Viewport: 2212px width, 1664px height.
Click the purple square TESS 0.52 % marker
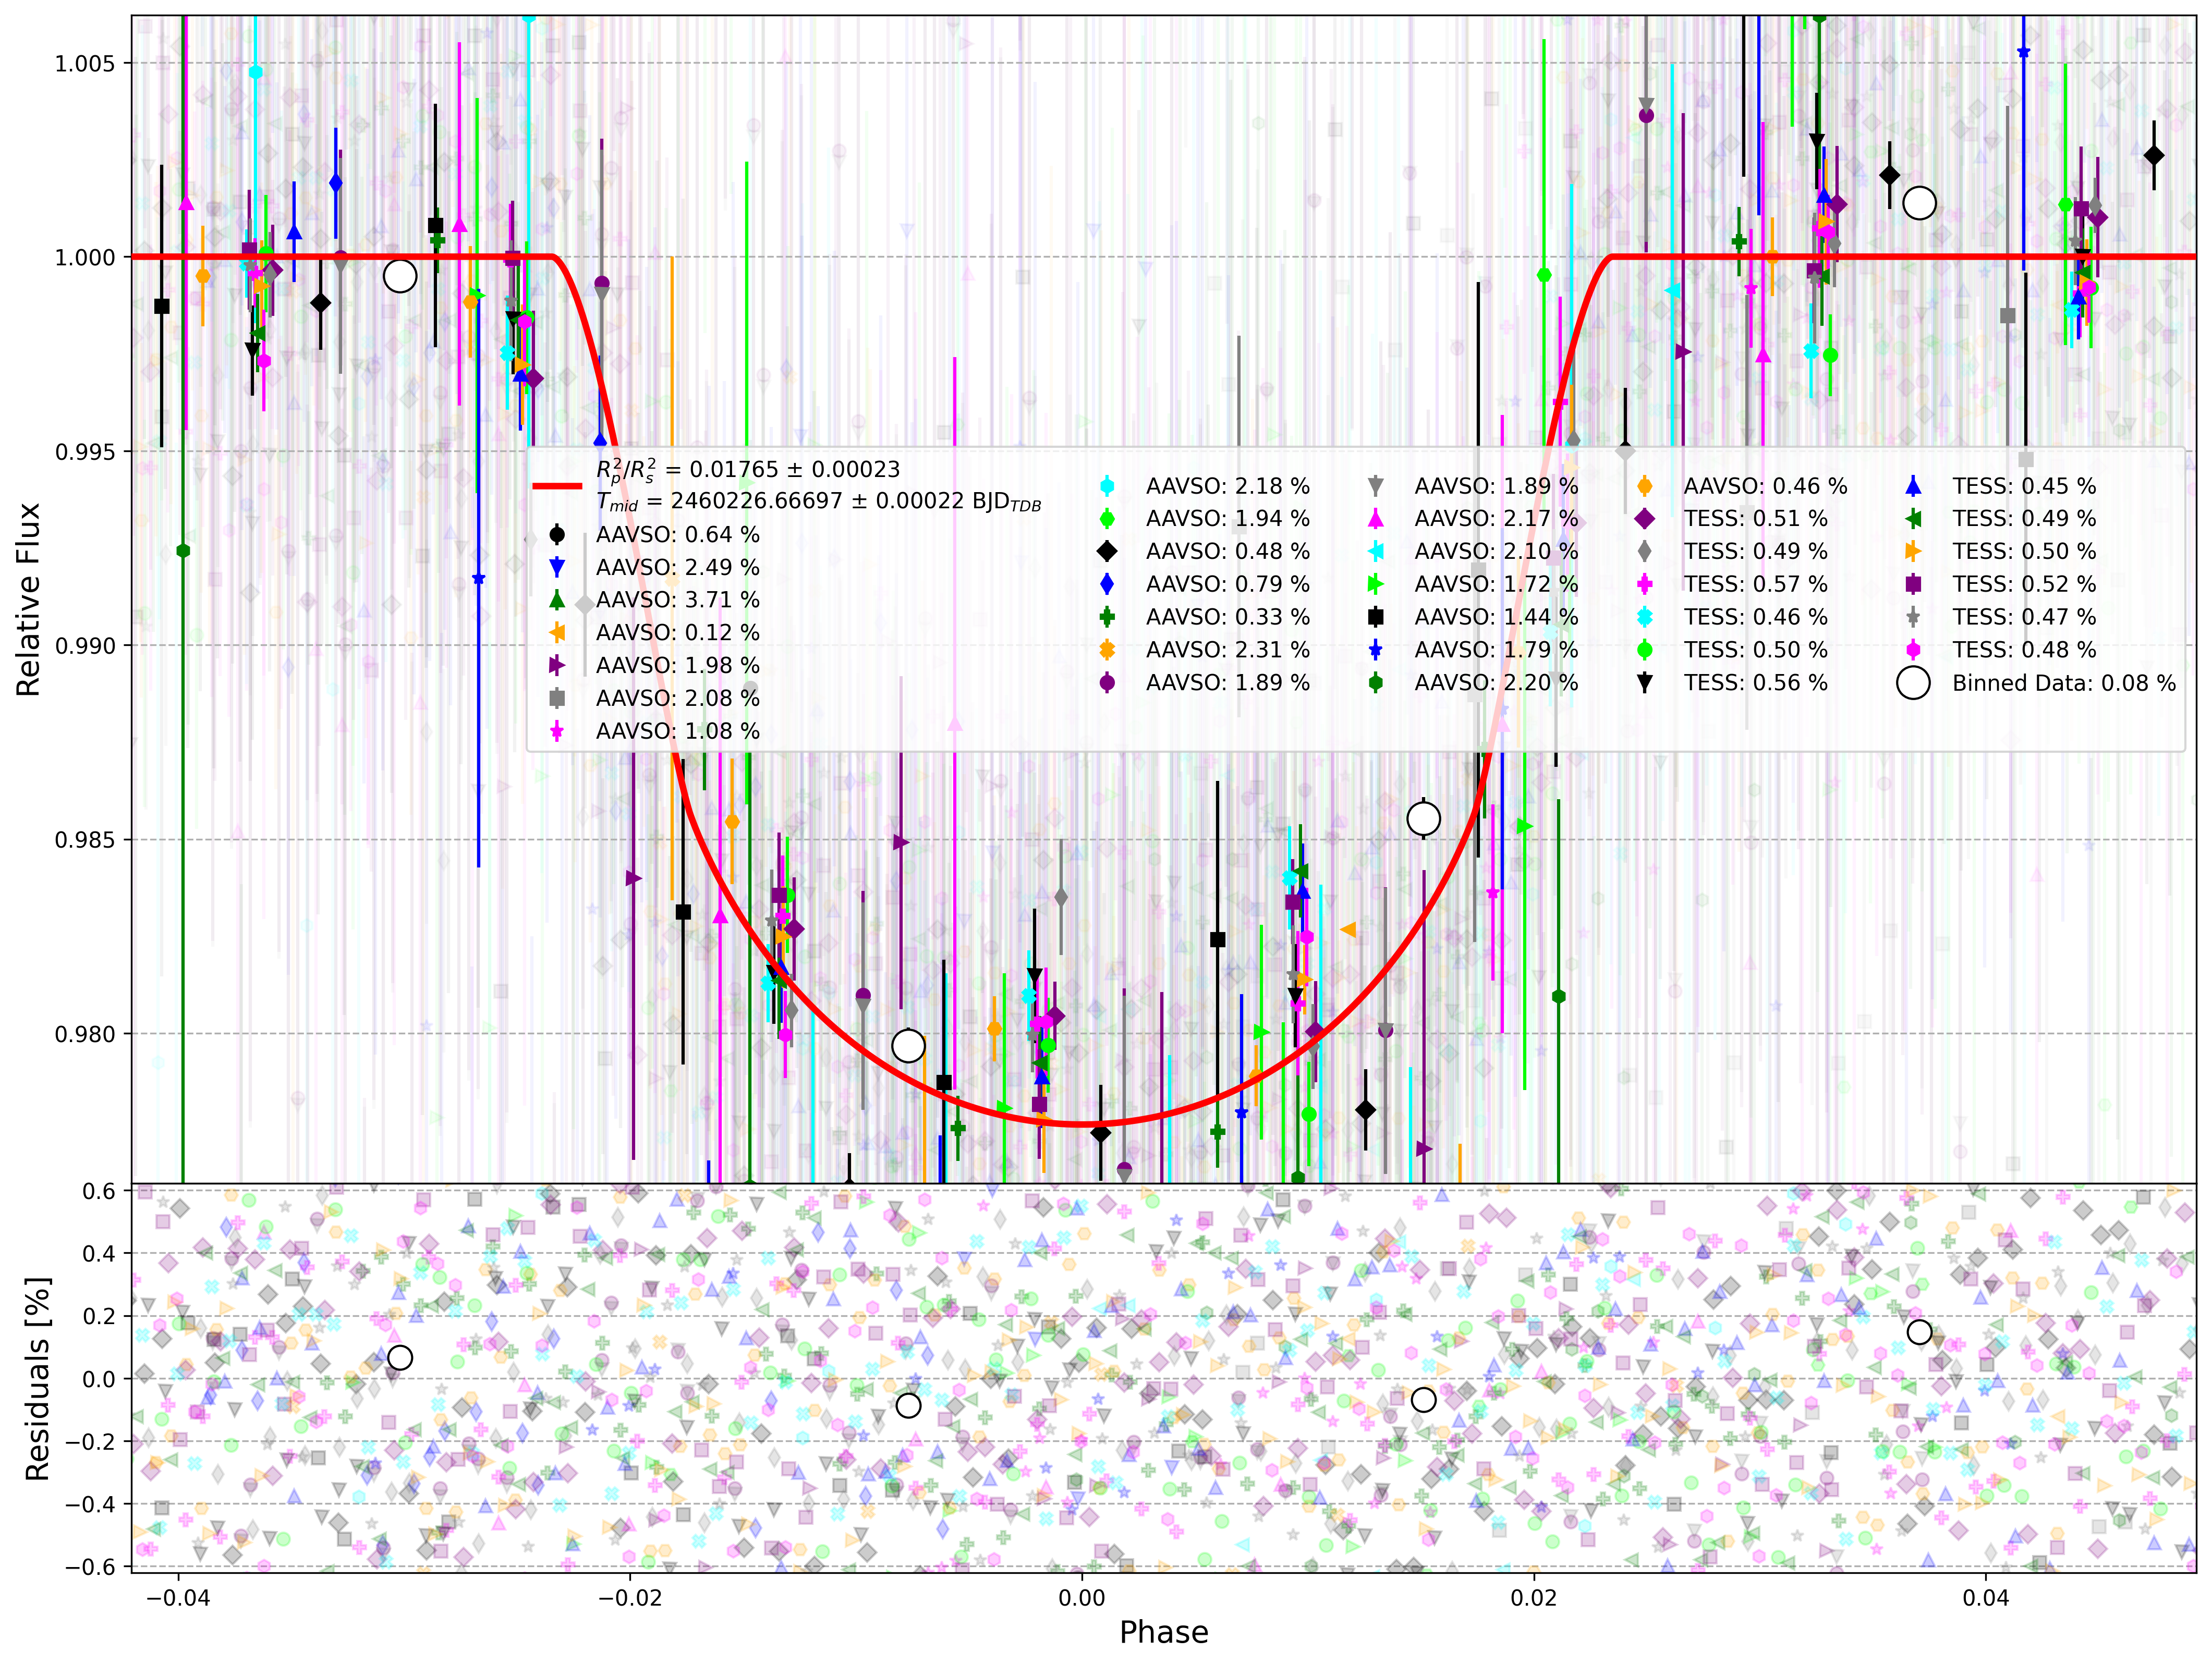(x=1913, y=584)
